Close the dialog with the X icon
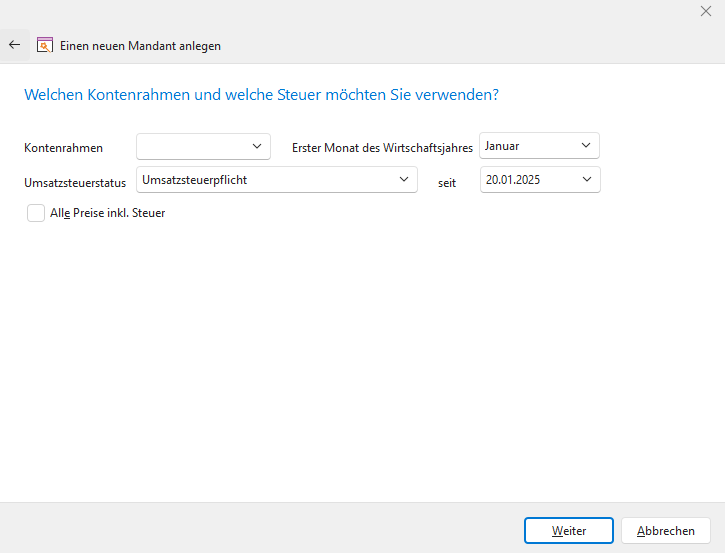 706,11
